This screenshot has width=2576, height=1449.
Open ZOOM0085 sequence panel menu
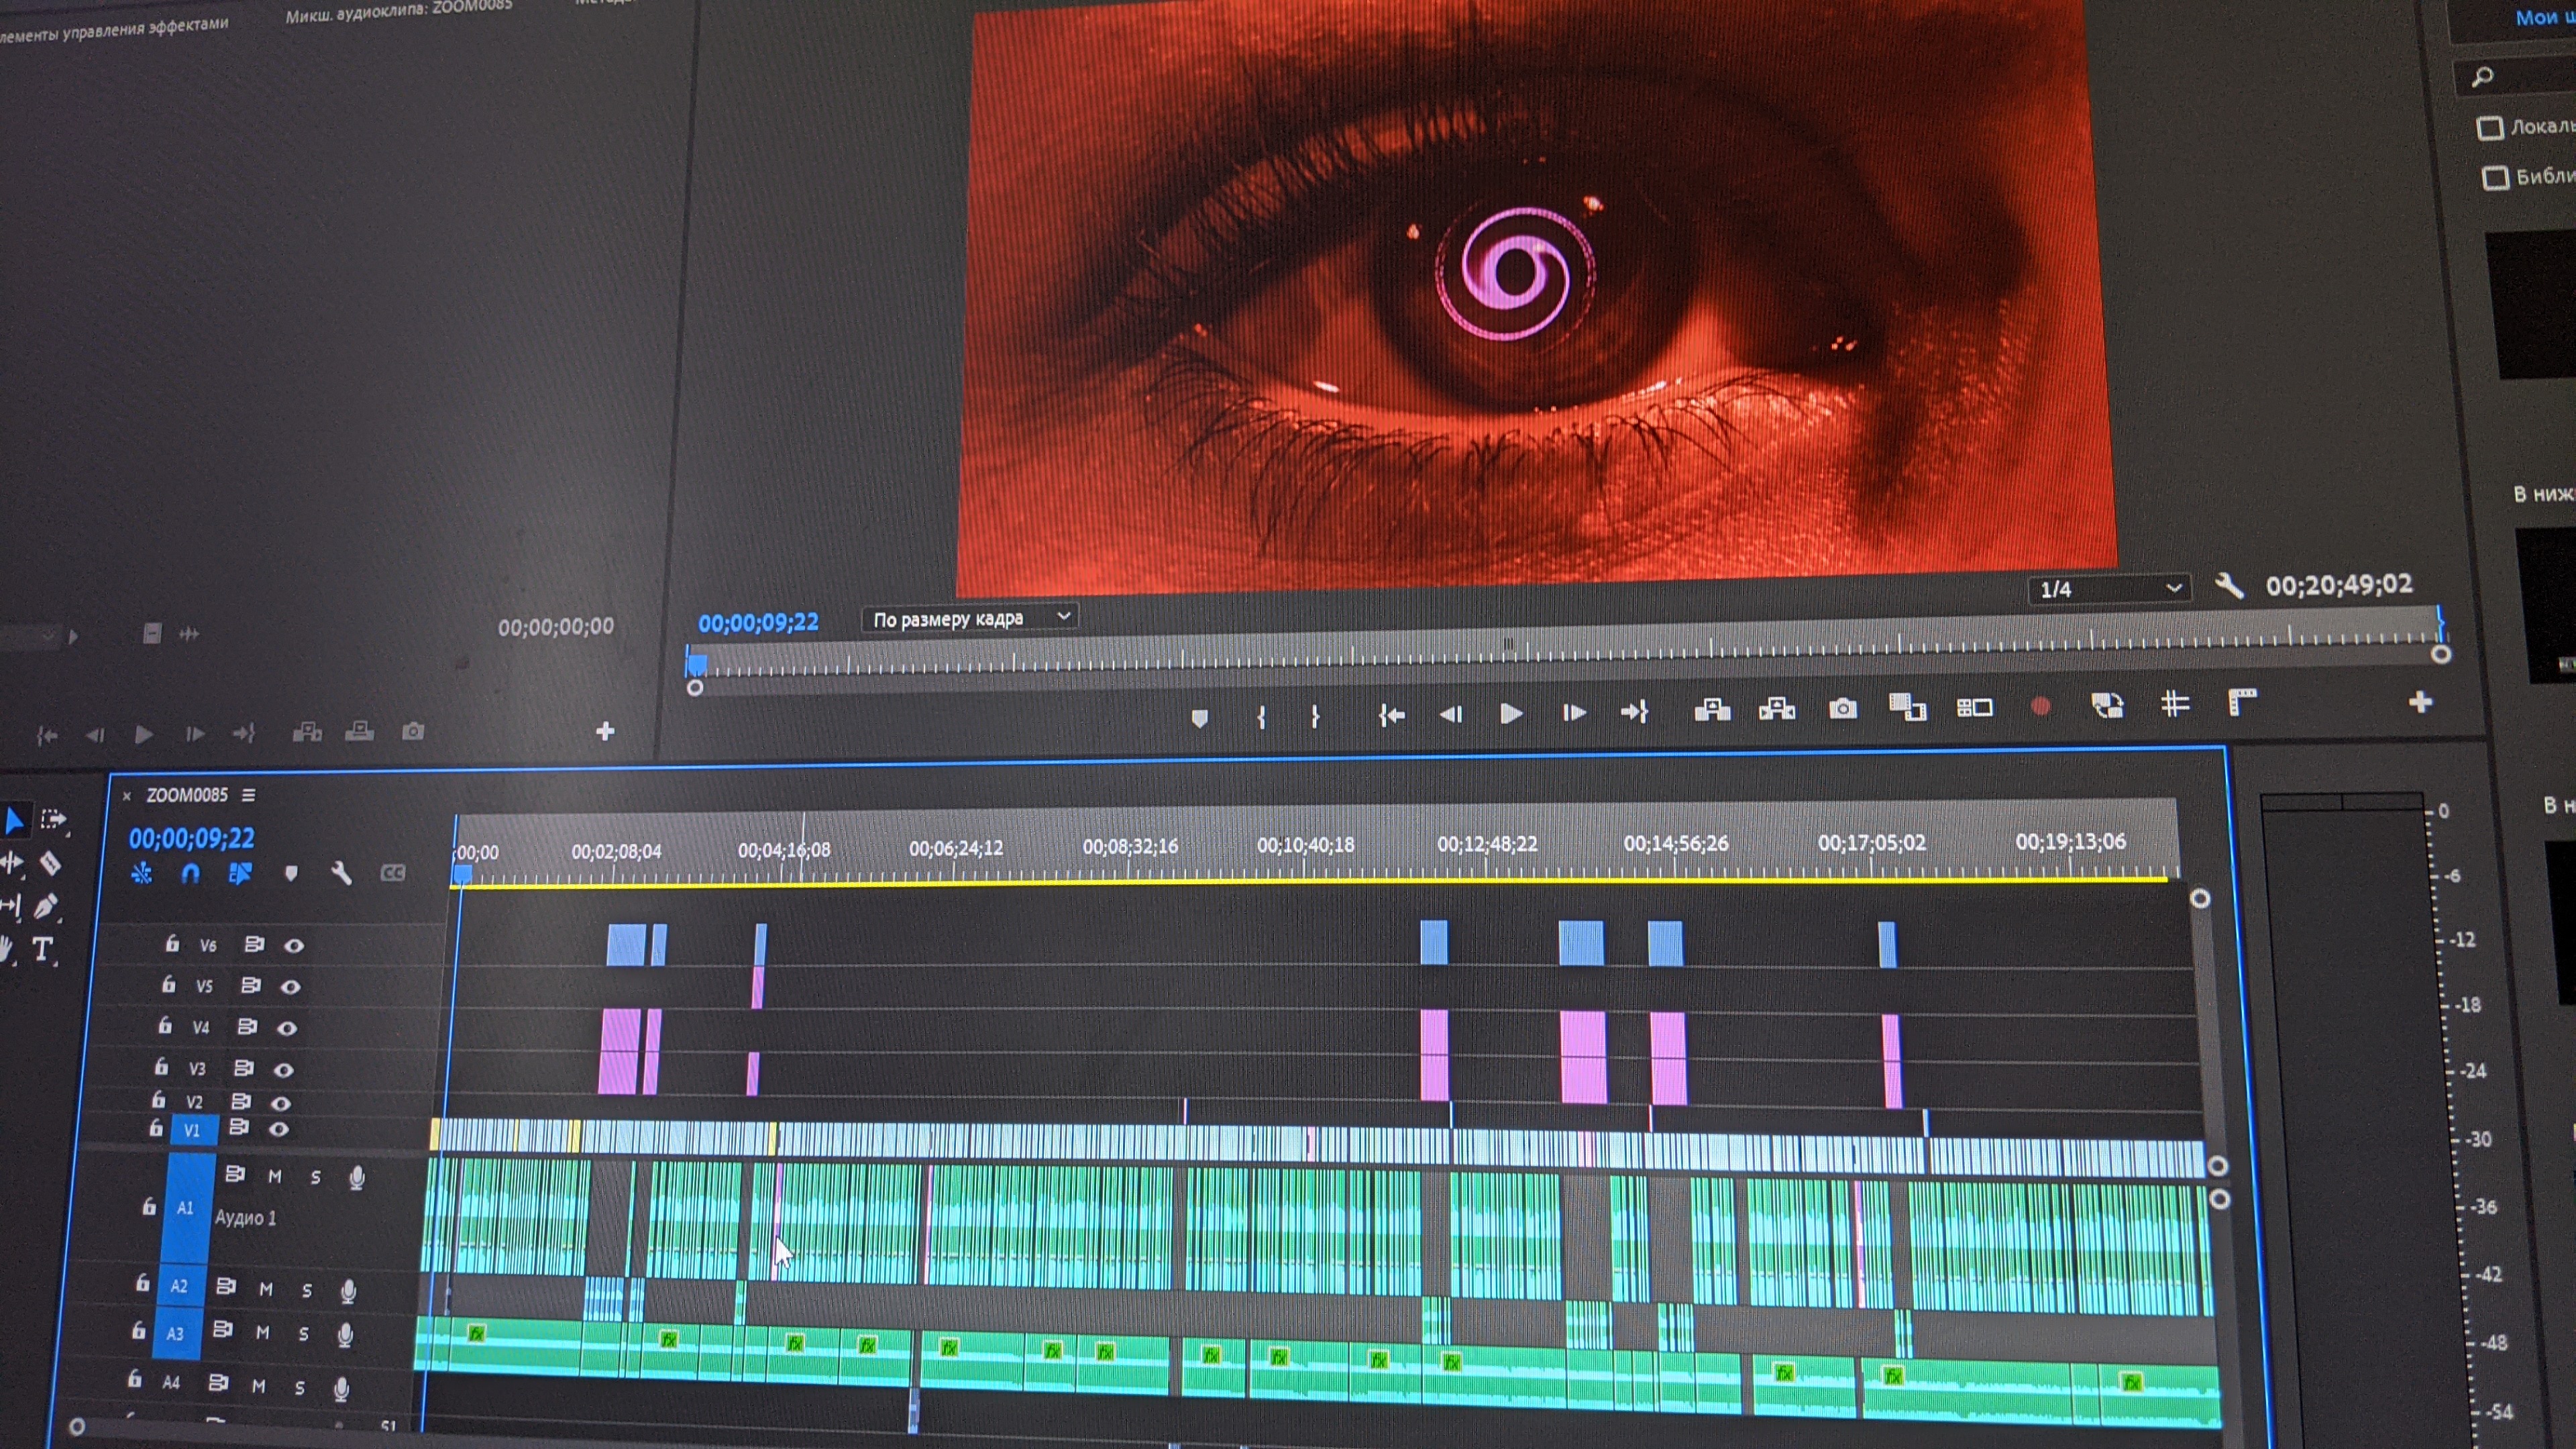(248, 795)
